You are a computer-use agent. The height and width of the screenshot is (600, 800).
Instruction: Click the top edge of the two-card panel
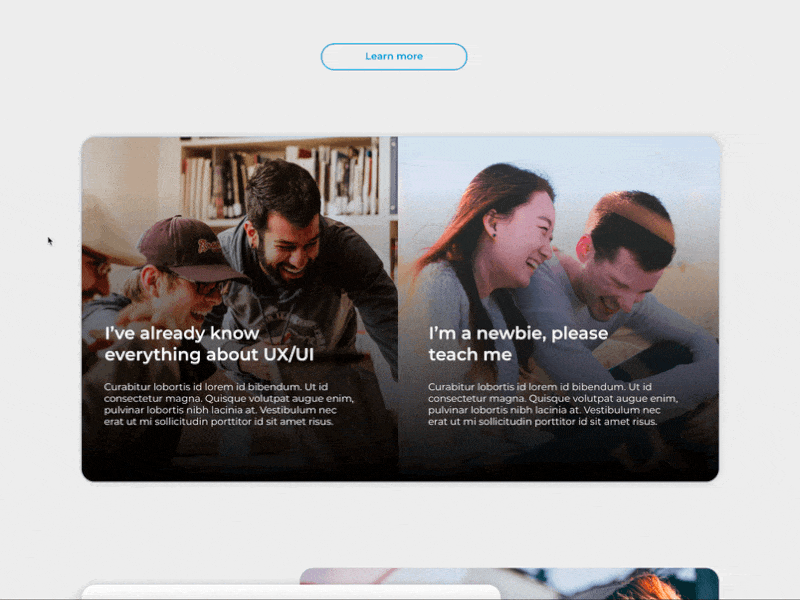(x=400, y=137)
